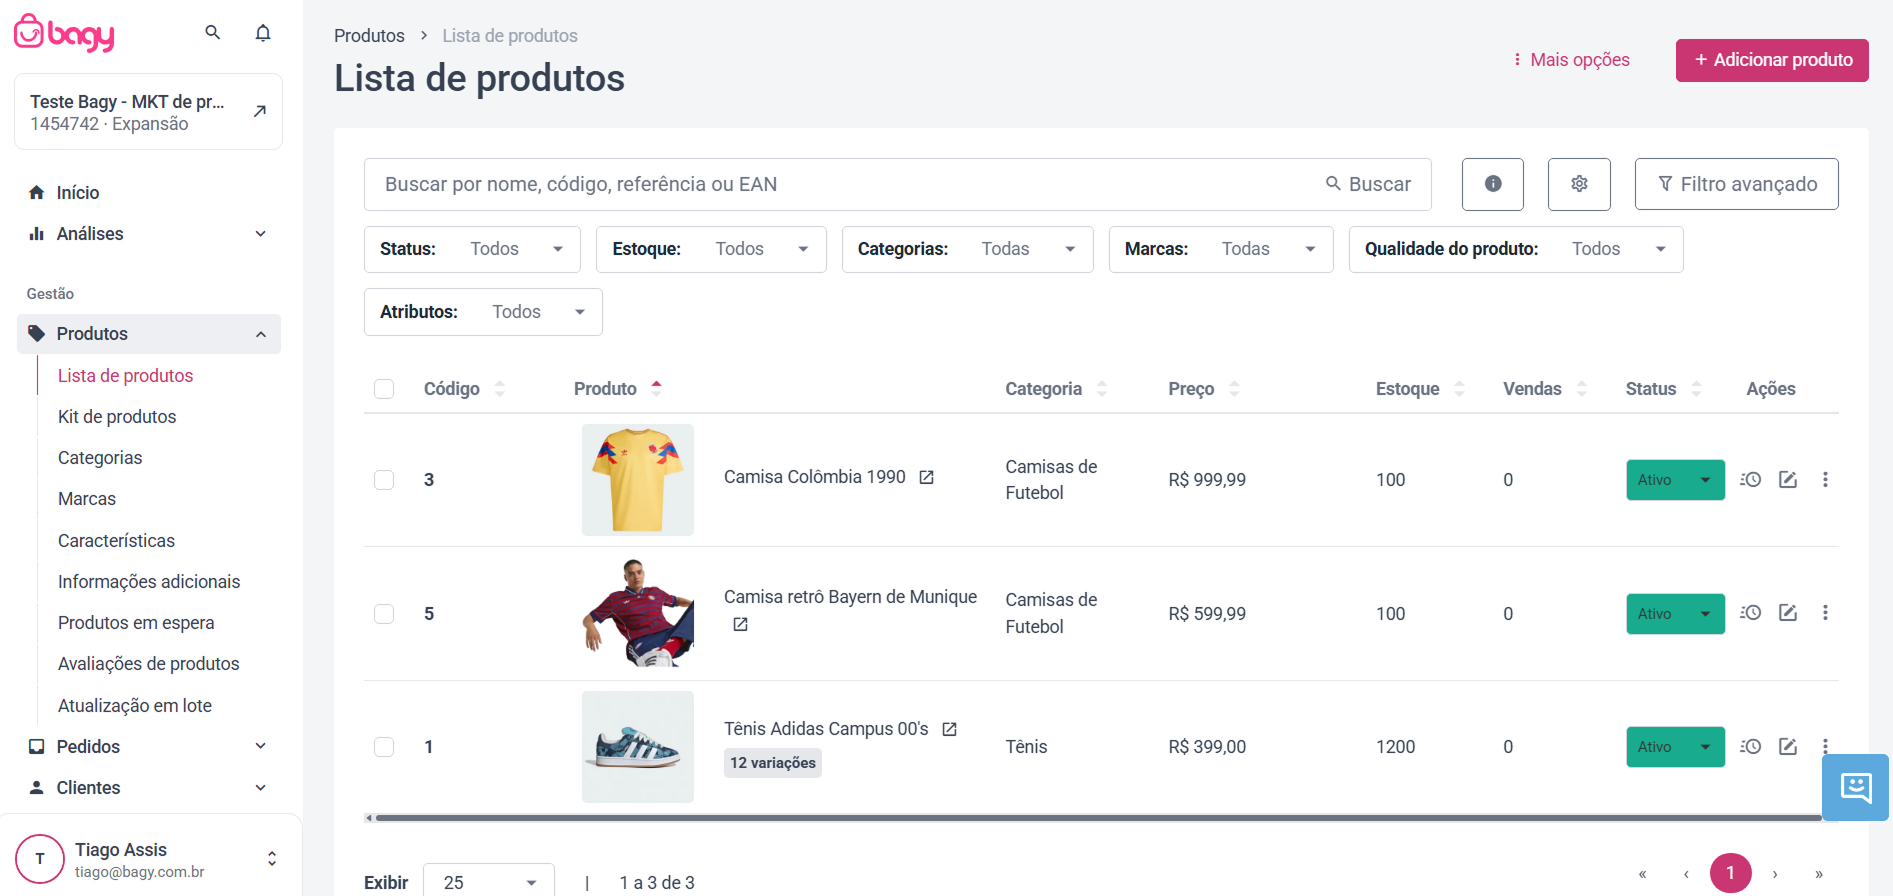This screenshot has width=1893, height=896.
Task: Open Categorias in Produtos submenu
Action: [x=100, y=458]
